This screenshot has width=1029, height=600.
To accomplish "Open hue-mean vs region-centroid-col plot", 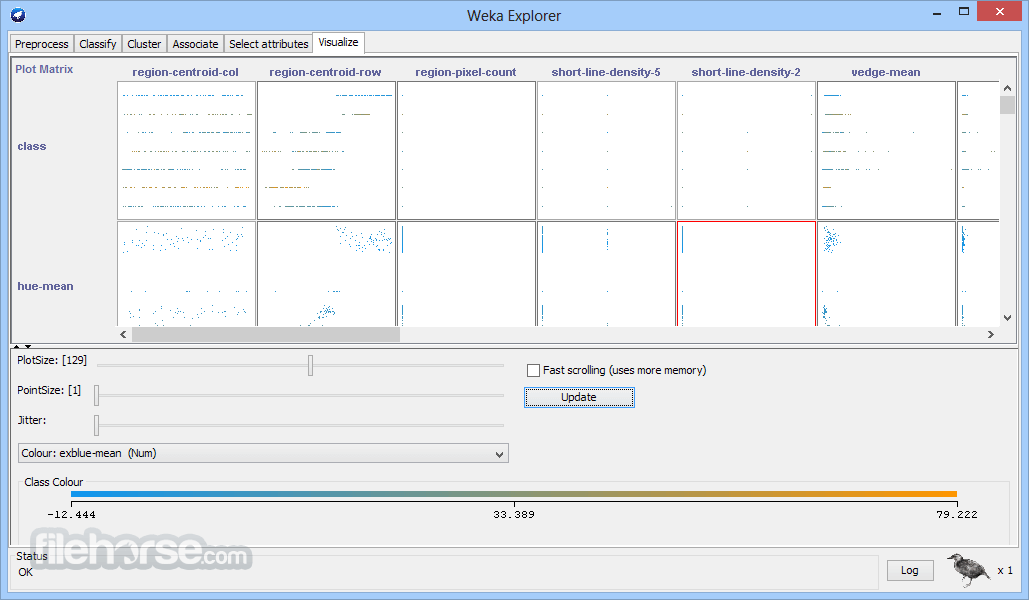I will [186, 274].
